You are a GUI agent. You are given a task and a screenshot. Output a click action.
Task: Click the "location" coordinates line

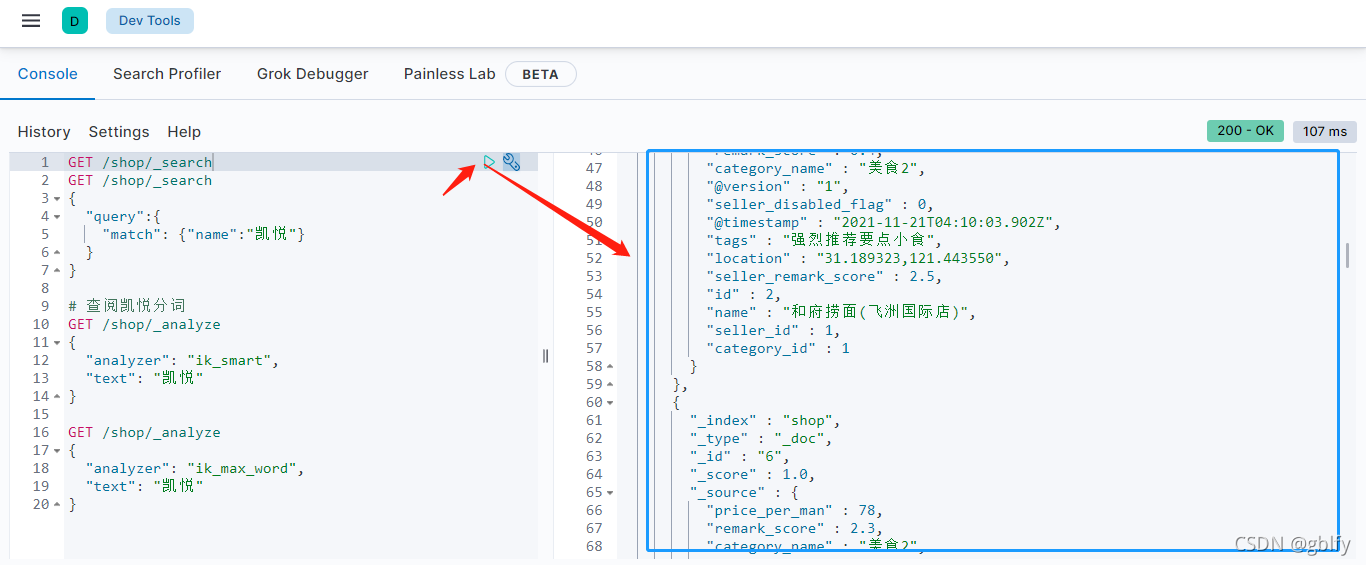pyautogui.click(x=859, y=258)
